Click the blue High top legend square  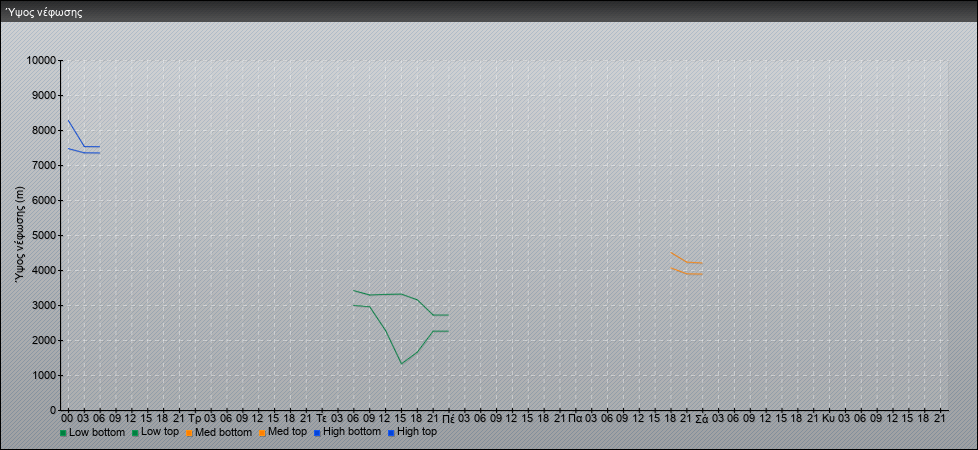click(391, 433)
